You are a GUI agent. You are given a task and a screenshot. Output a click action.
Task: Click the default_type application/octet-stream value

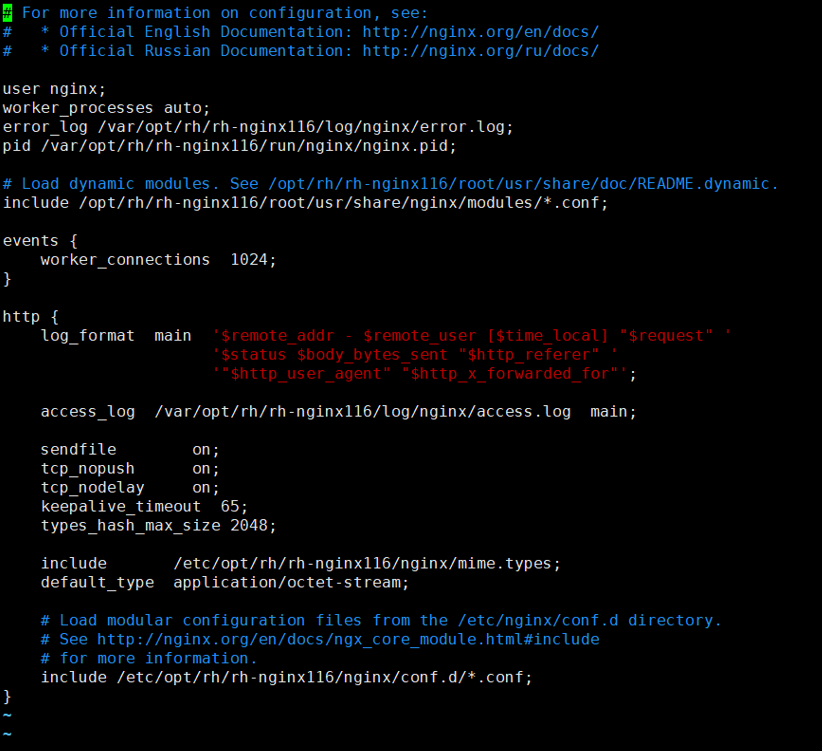click(x=290, y=582)
